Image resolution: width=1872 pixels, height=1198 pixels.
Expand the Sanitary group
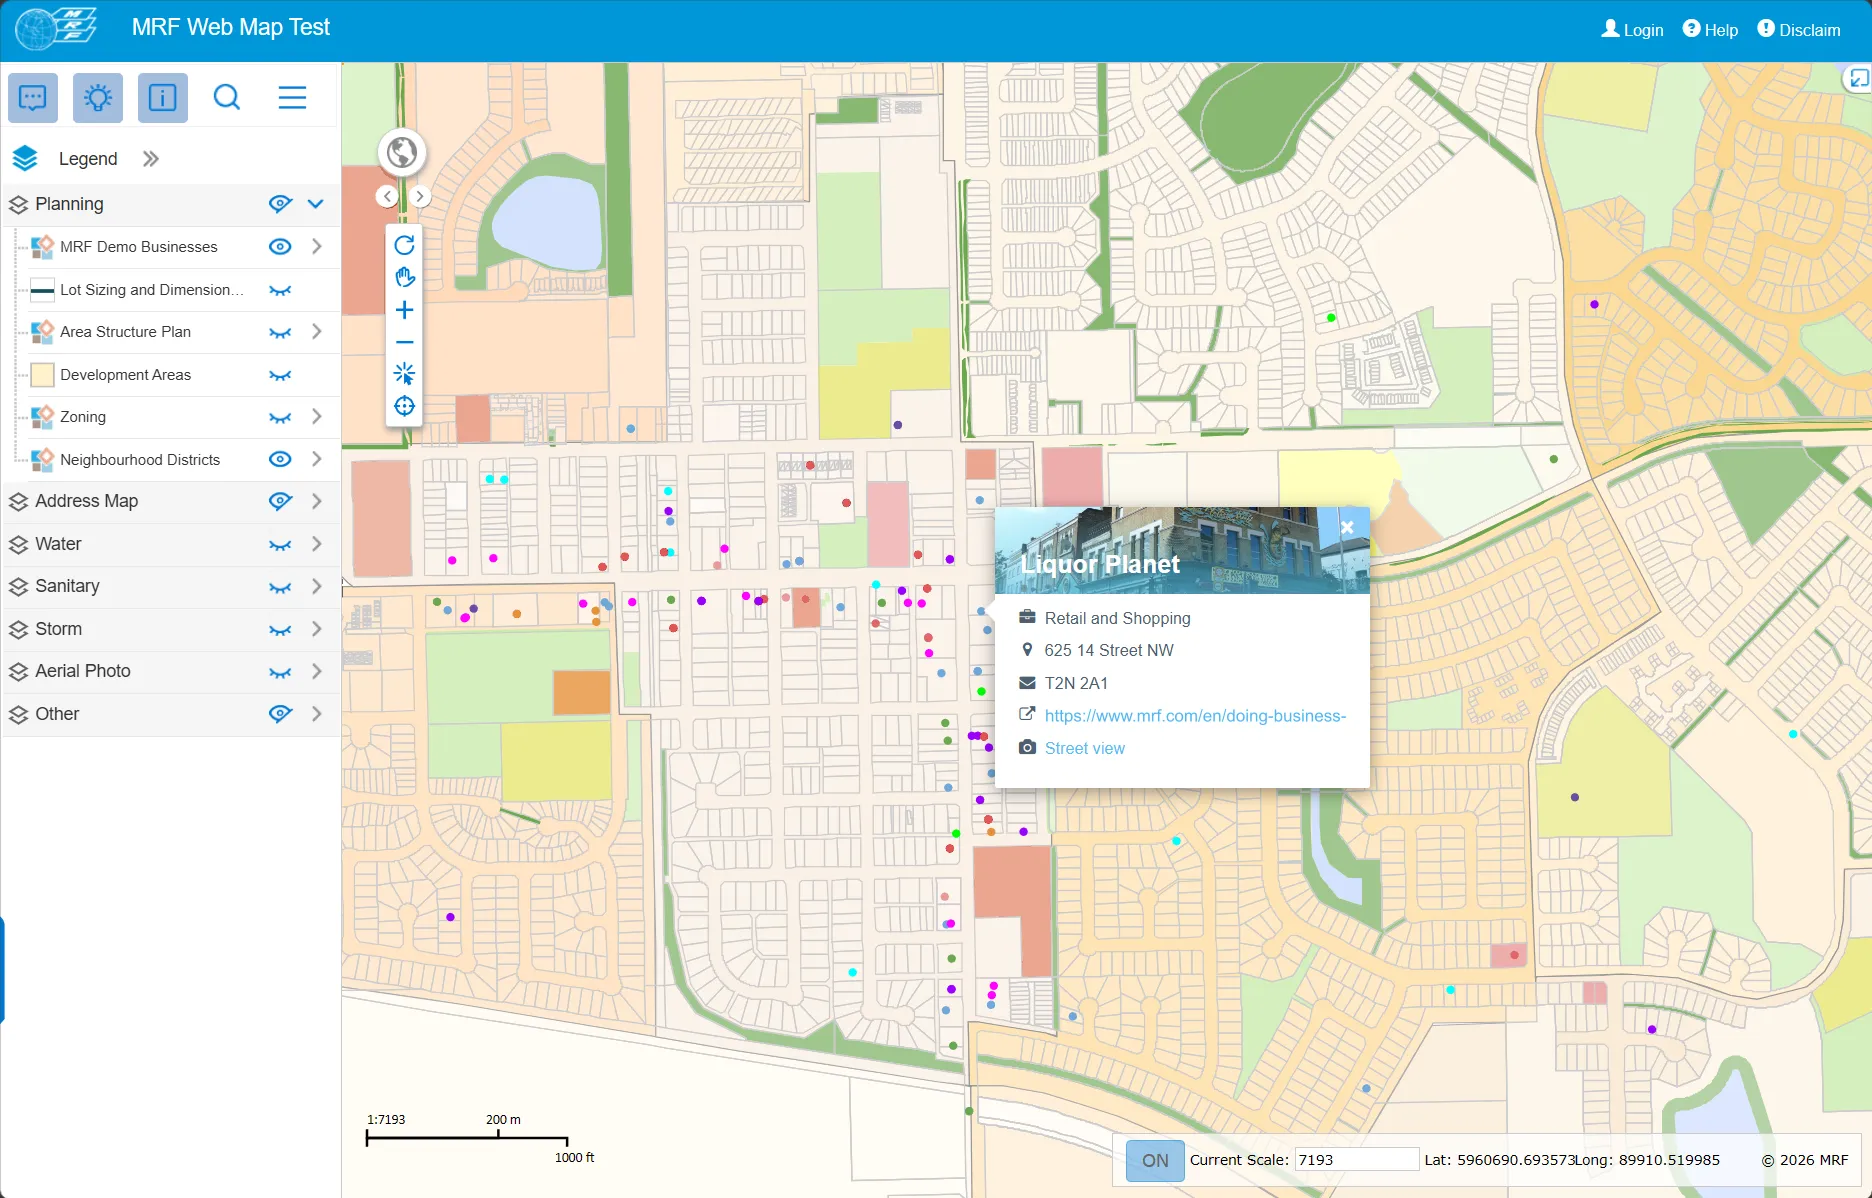pos(316,586)
